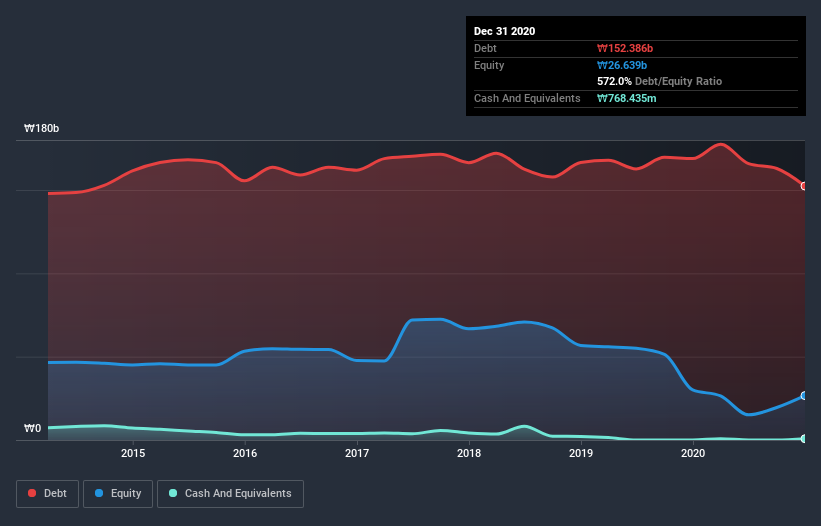Select the Debt endpoint marker on chart

coord(804,186)
